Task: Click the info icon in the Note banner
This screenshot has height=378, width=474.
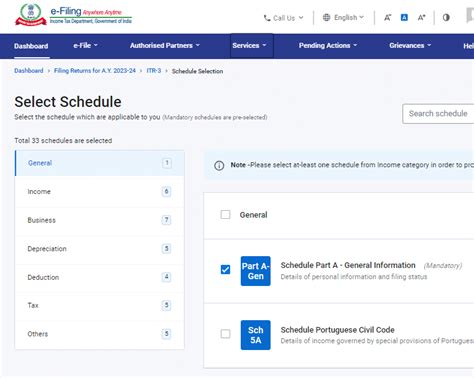Action: [219, 165]
